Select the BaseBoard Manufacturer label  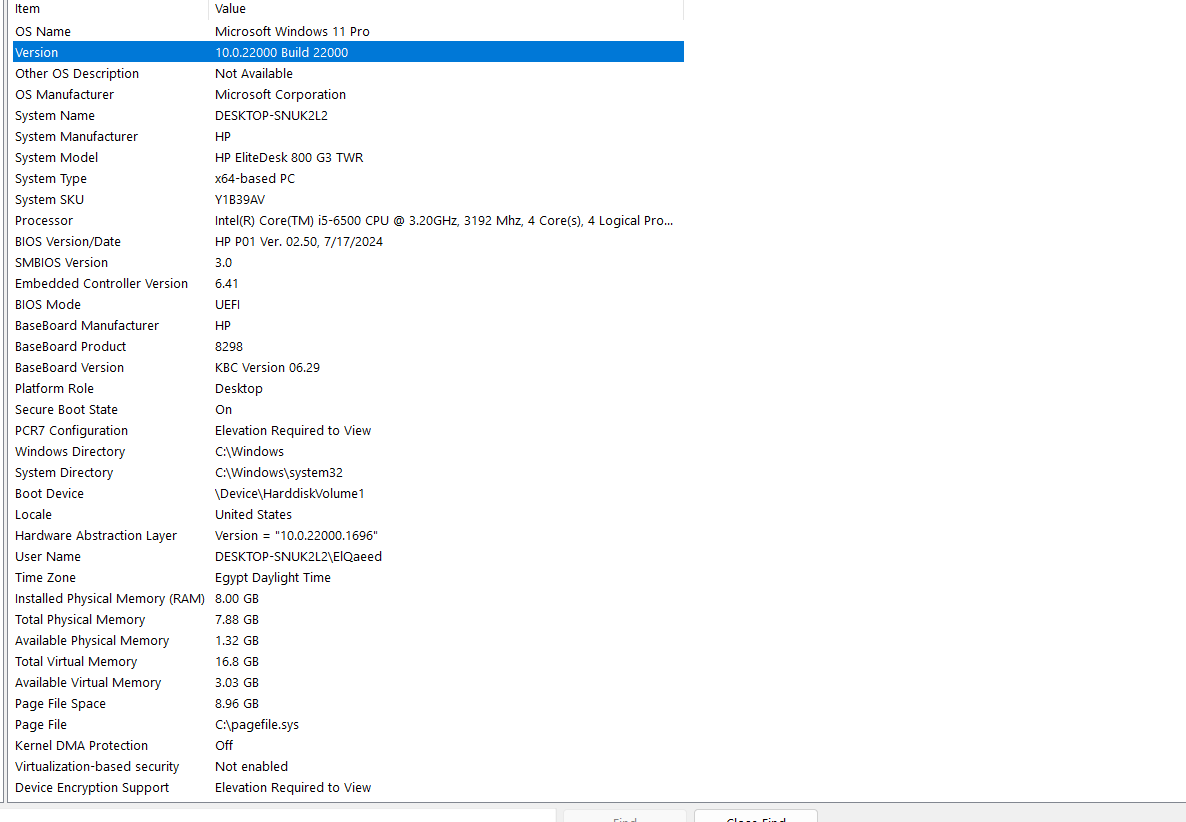(x=87, y=327)
